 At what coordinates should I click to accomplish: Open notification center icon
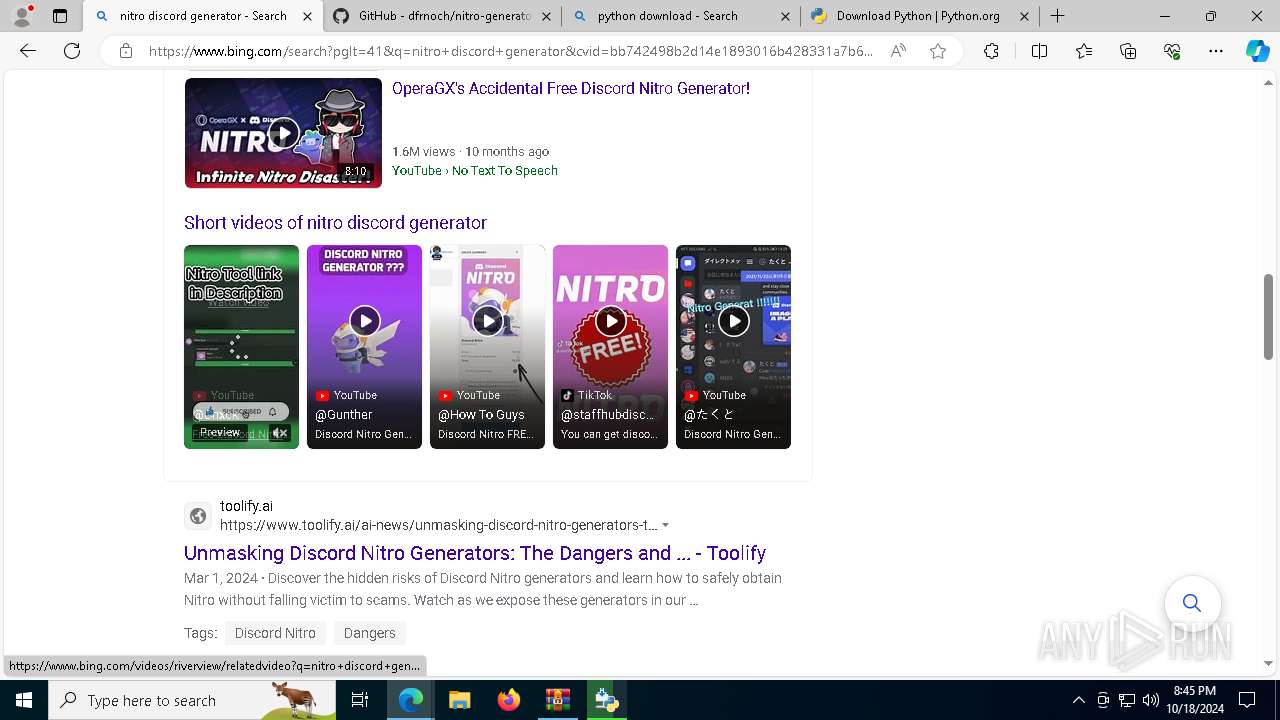coord(1247,700)
